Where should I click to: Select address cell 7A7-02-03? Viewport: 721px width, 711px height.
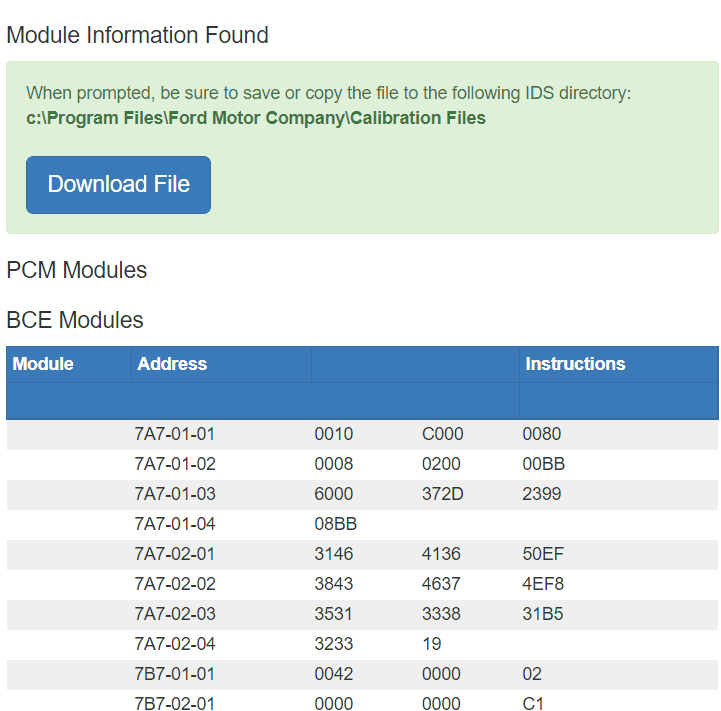click(175, 614)
